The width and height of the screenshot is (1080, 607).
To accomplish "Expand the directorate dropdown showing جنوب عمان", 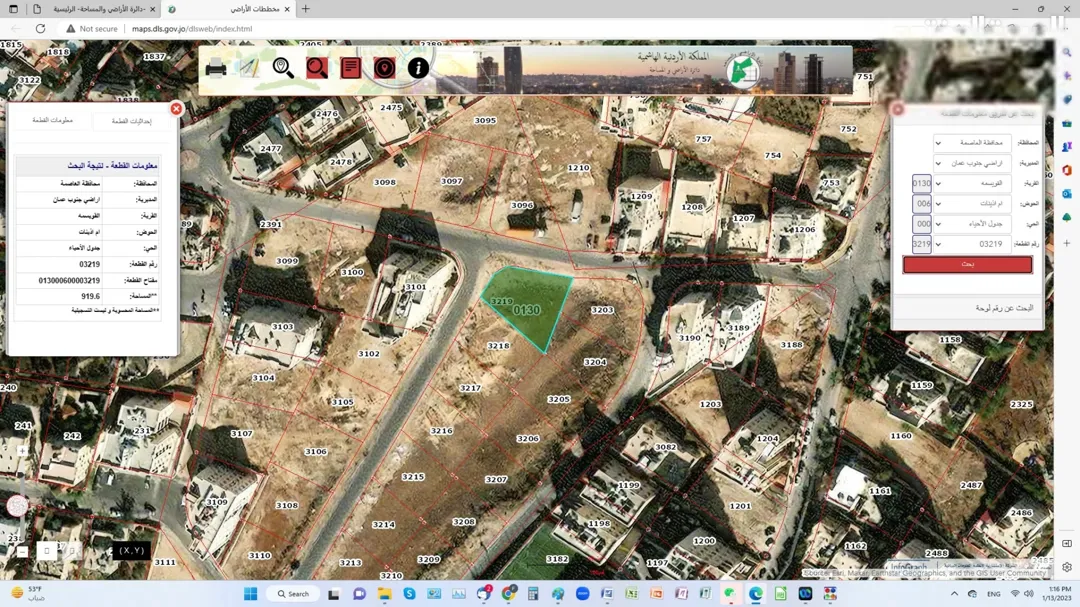I will coord(972,163).
